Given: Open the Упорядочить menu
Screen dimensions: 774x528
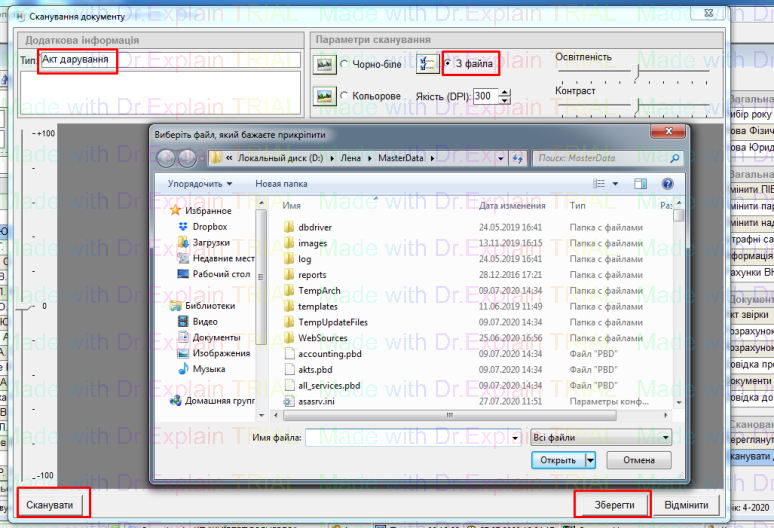Looking at the screenshot, I should click(199, 184).
